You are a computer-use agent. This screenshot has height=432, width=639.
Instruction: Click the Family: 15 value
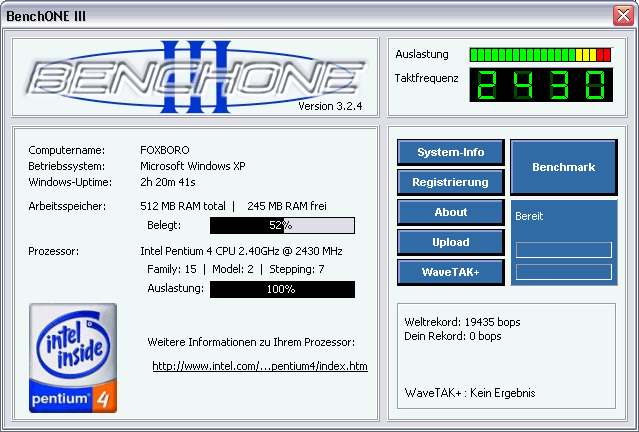point(172,269)
